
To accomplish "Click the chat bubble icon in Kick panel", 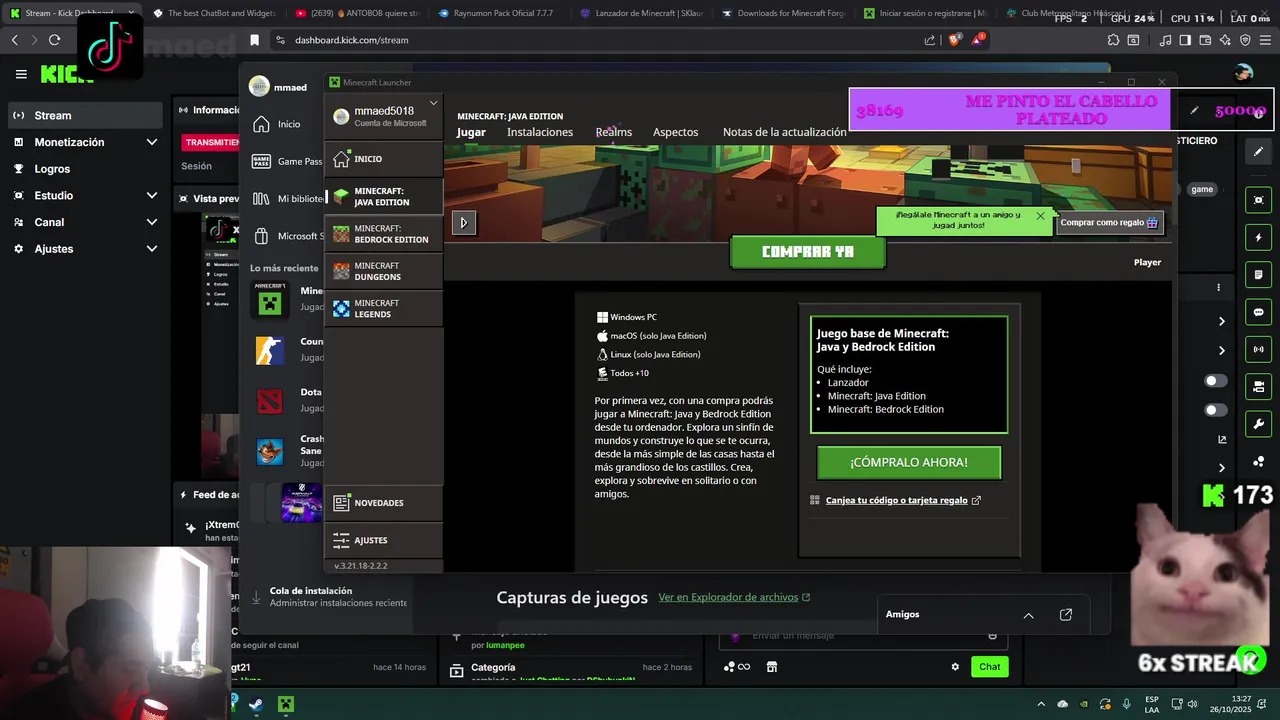I will click(1258, 312).
